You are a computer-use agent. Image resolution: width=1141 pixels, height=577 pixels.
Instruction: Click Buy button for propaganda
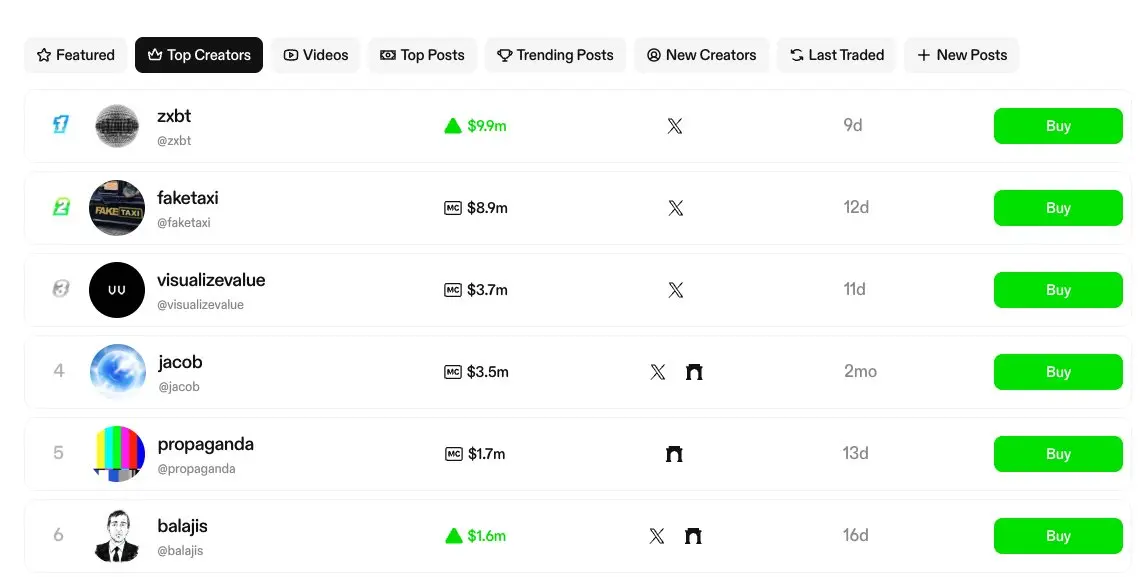1058,454
